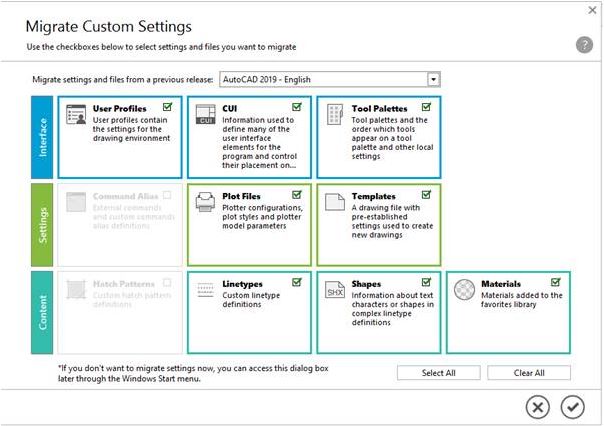Click the Materials title text

coord(501,284)
